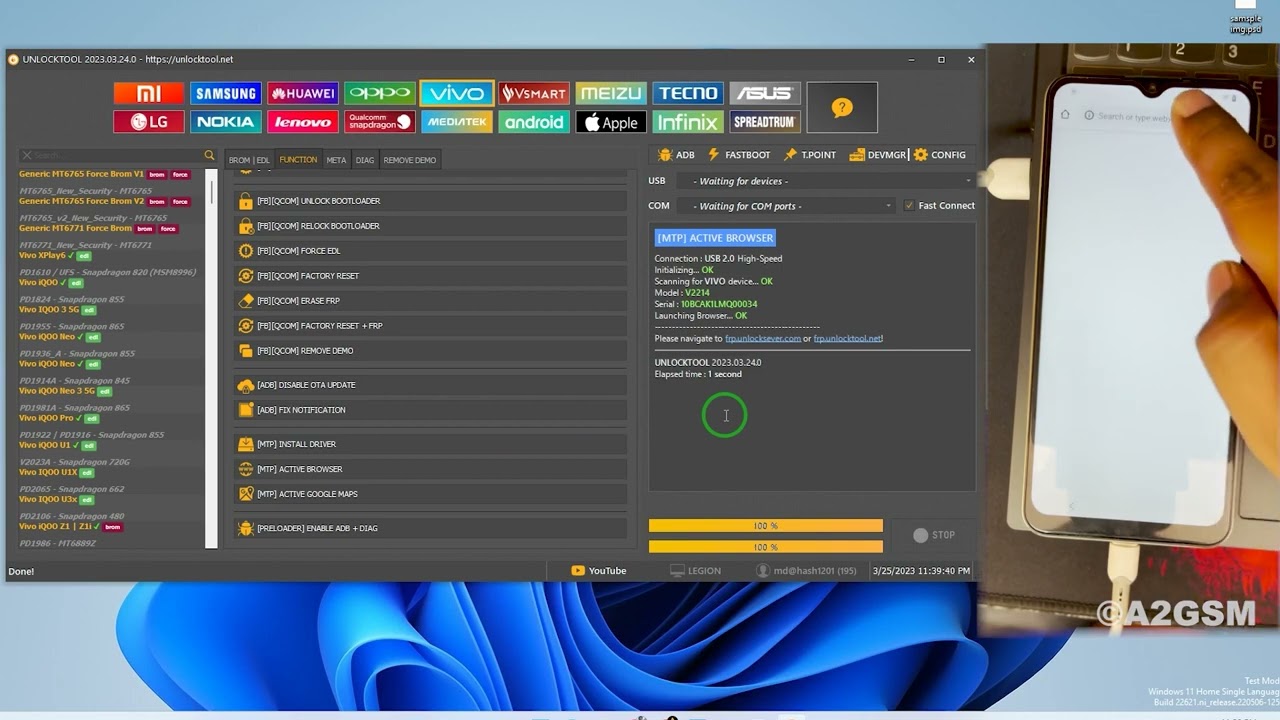Screen dimensions: 1280x720
Task: Run [MTP] INSTALL DRIVER
Action: [x=431, y=444]
